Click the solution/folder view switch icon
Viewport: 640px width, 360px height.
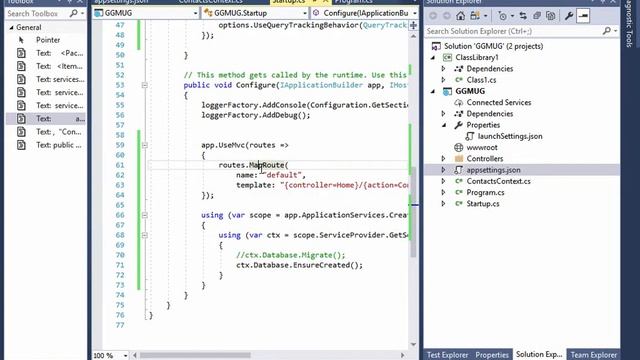point(475,16)
